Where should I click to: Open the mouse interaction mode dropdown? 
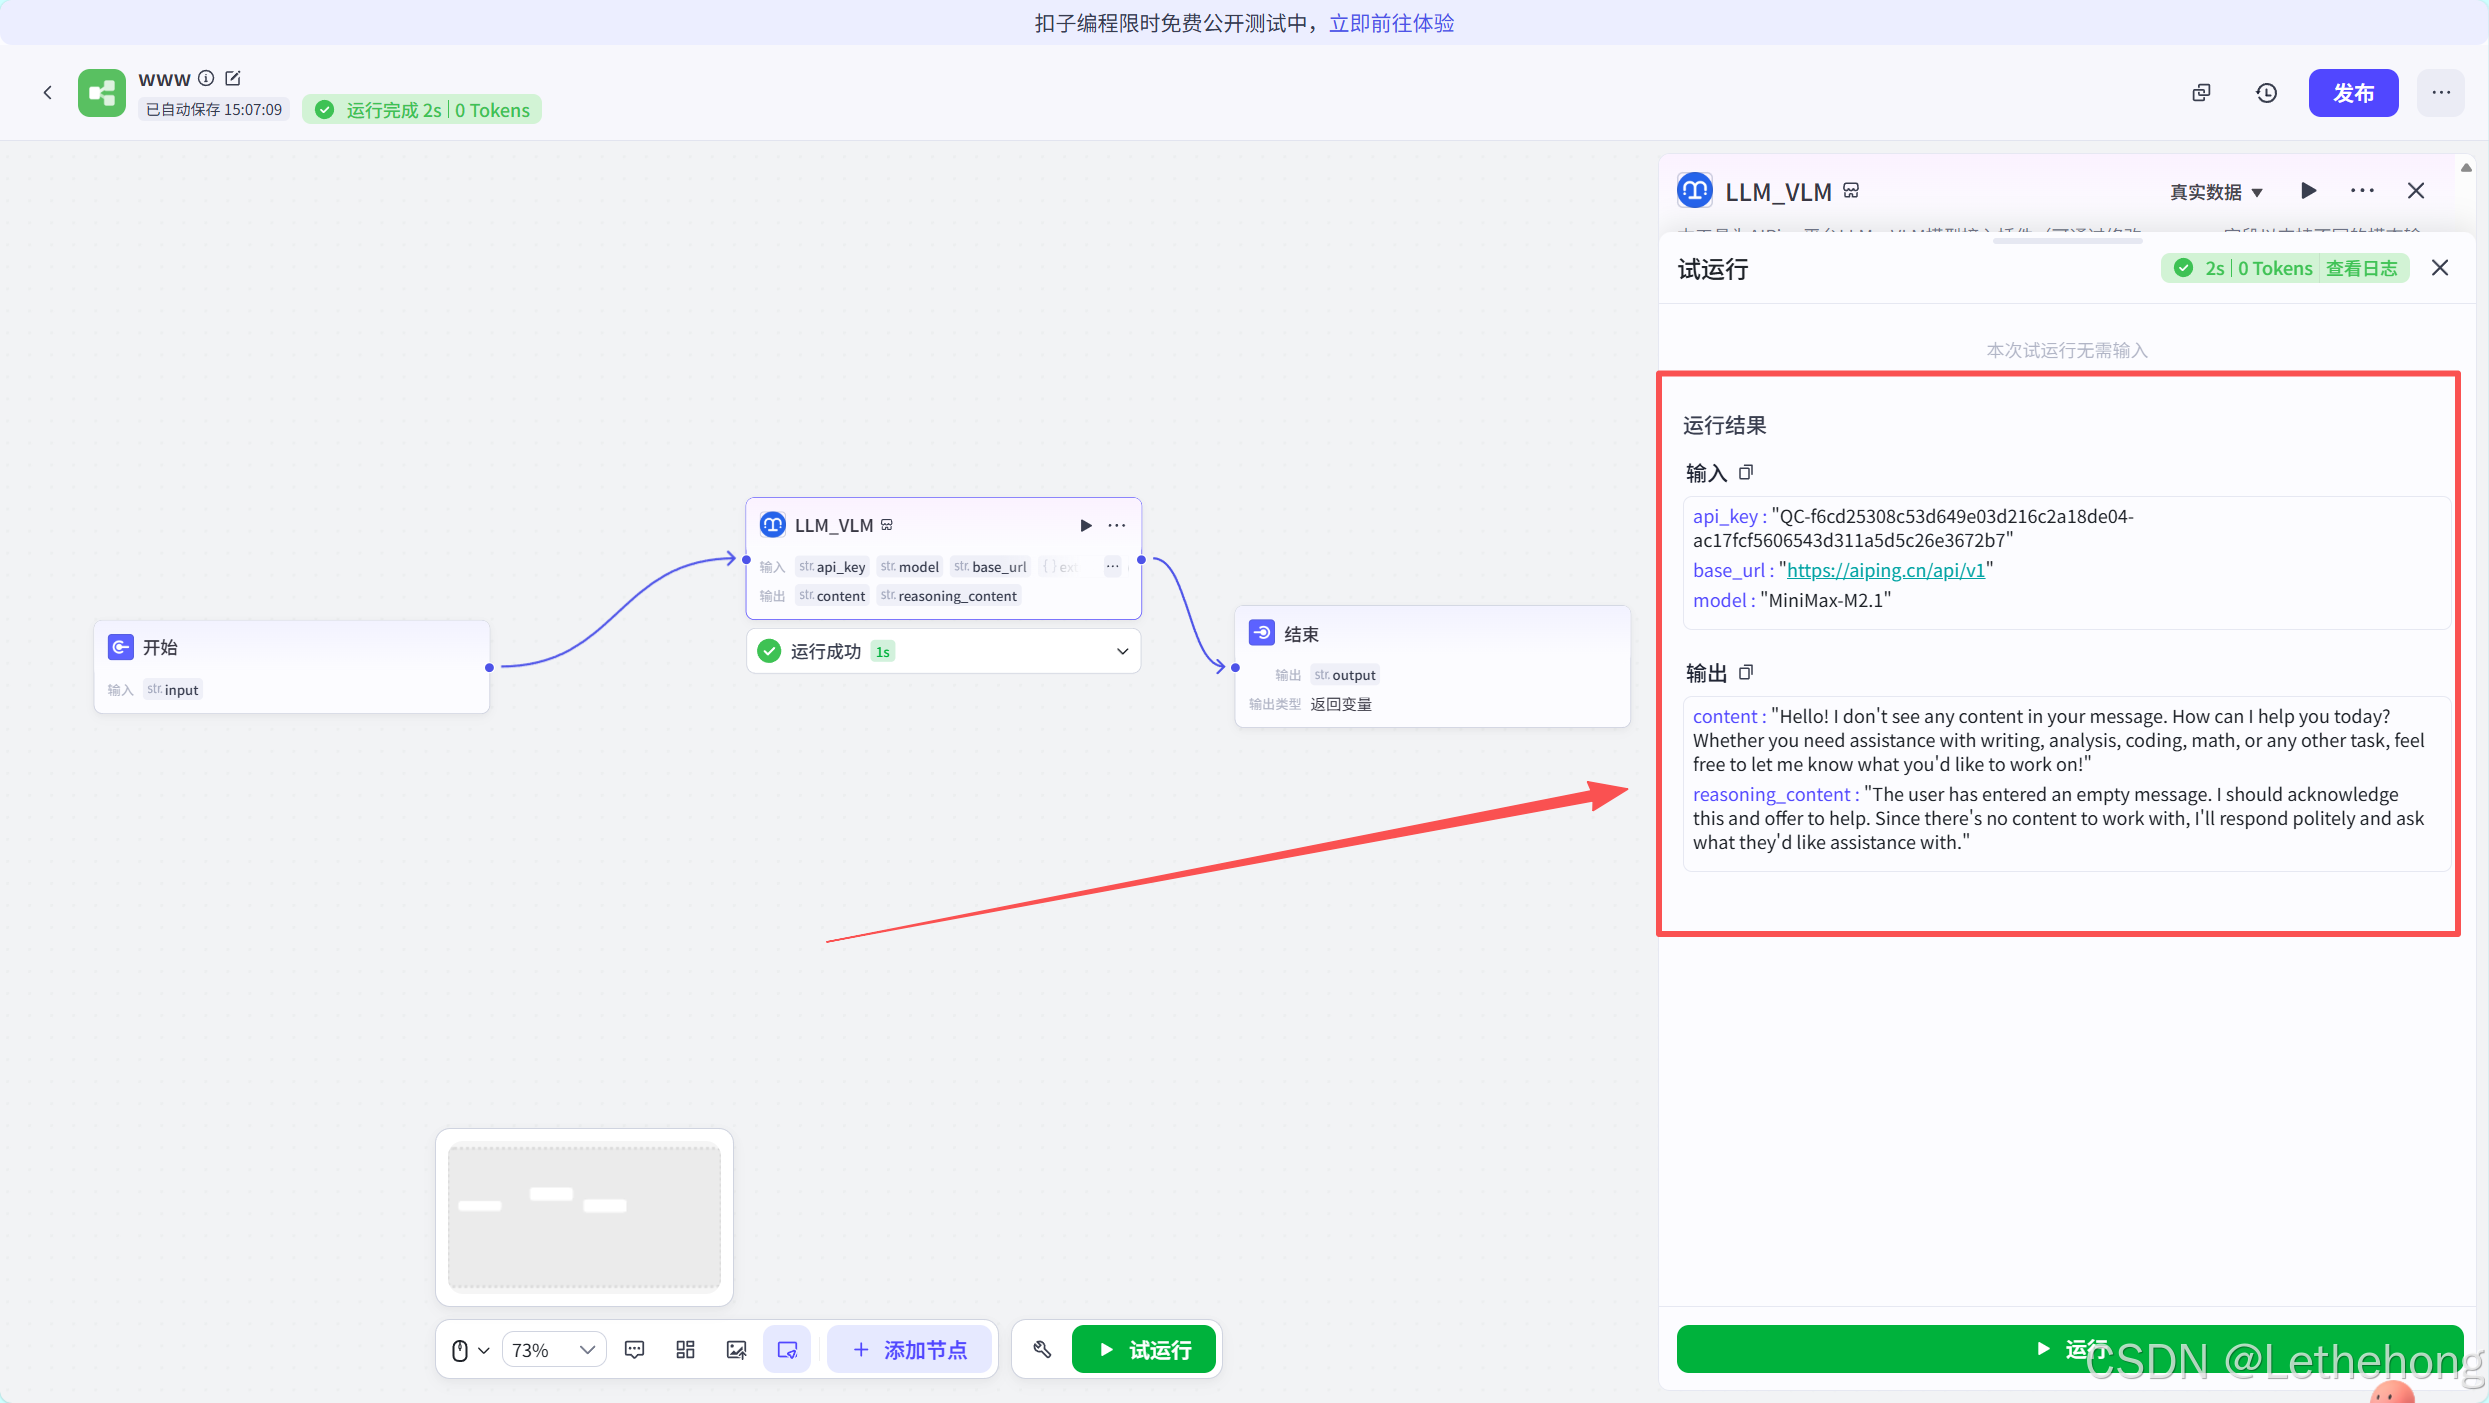coord(469,1350)
